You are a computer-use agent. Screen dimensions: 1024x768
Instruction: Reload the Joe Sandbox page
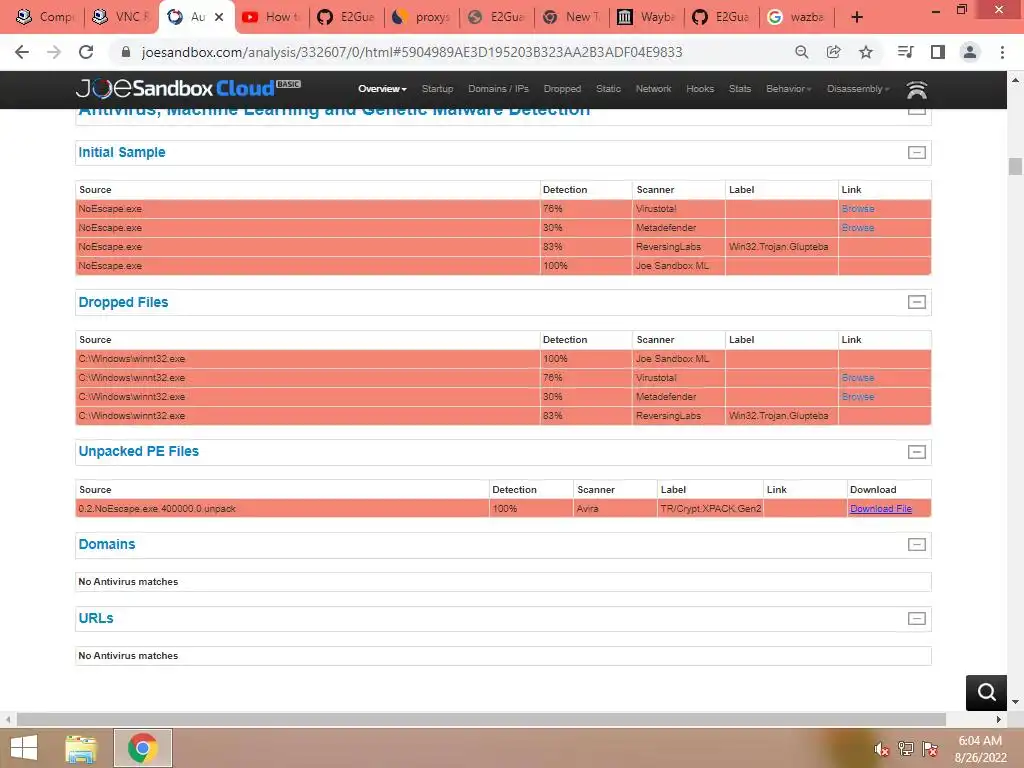click(86, 52)
